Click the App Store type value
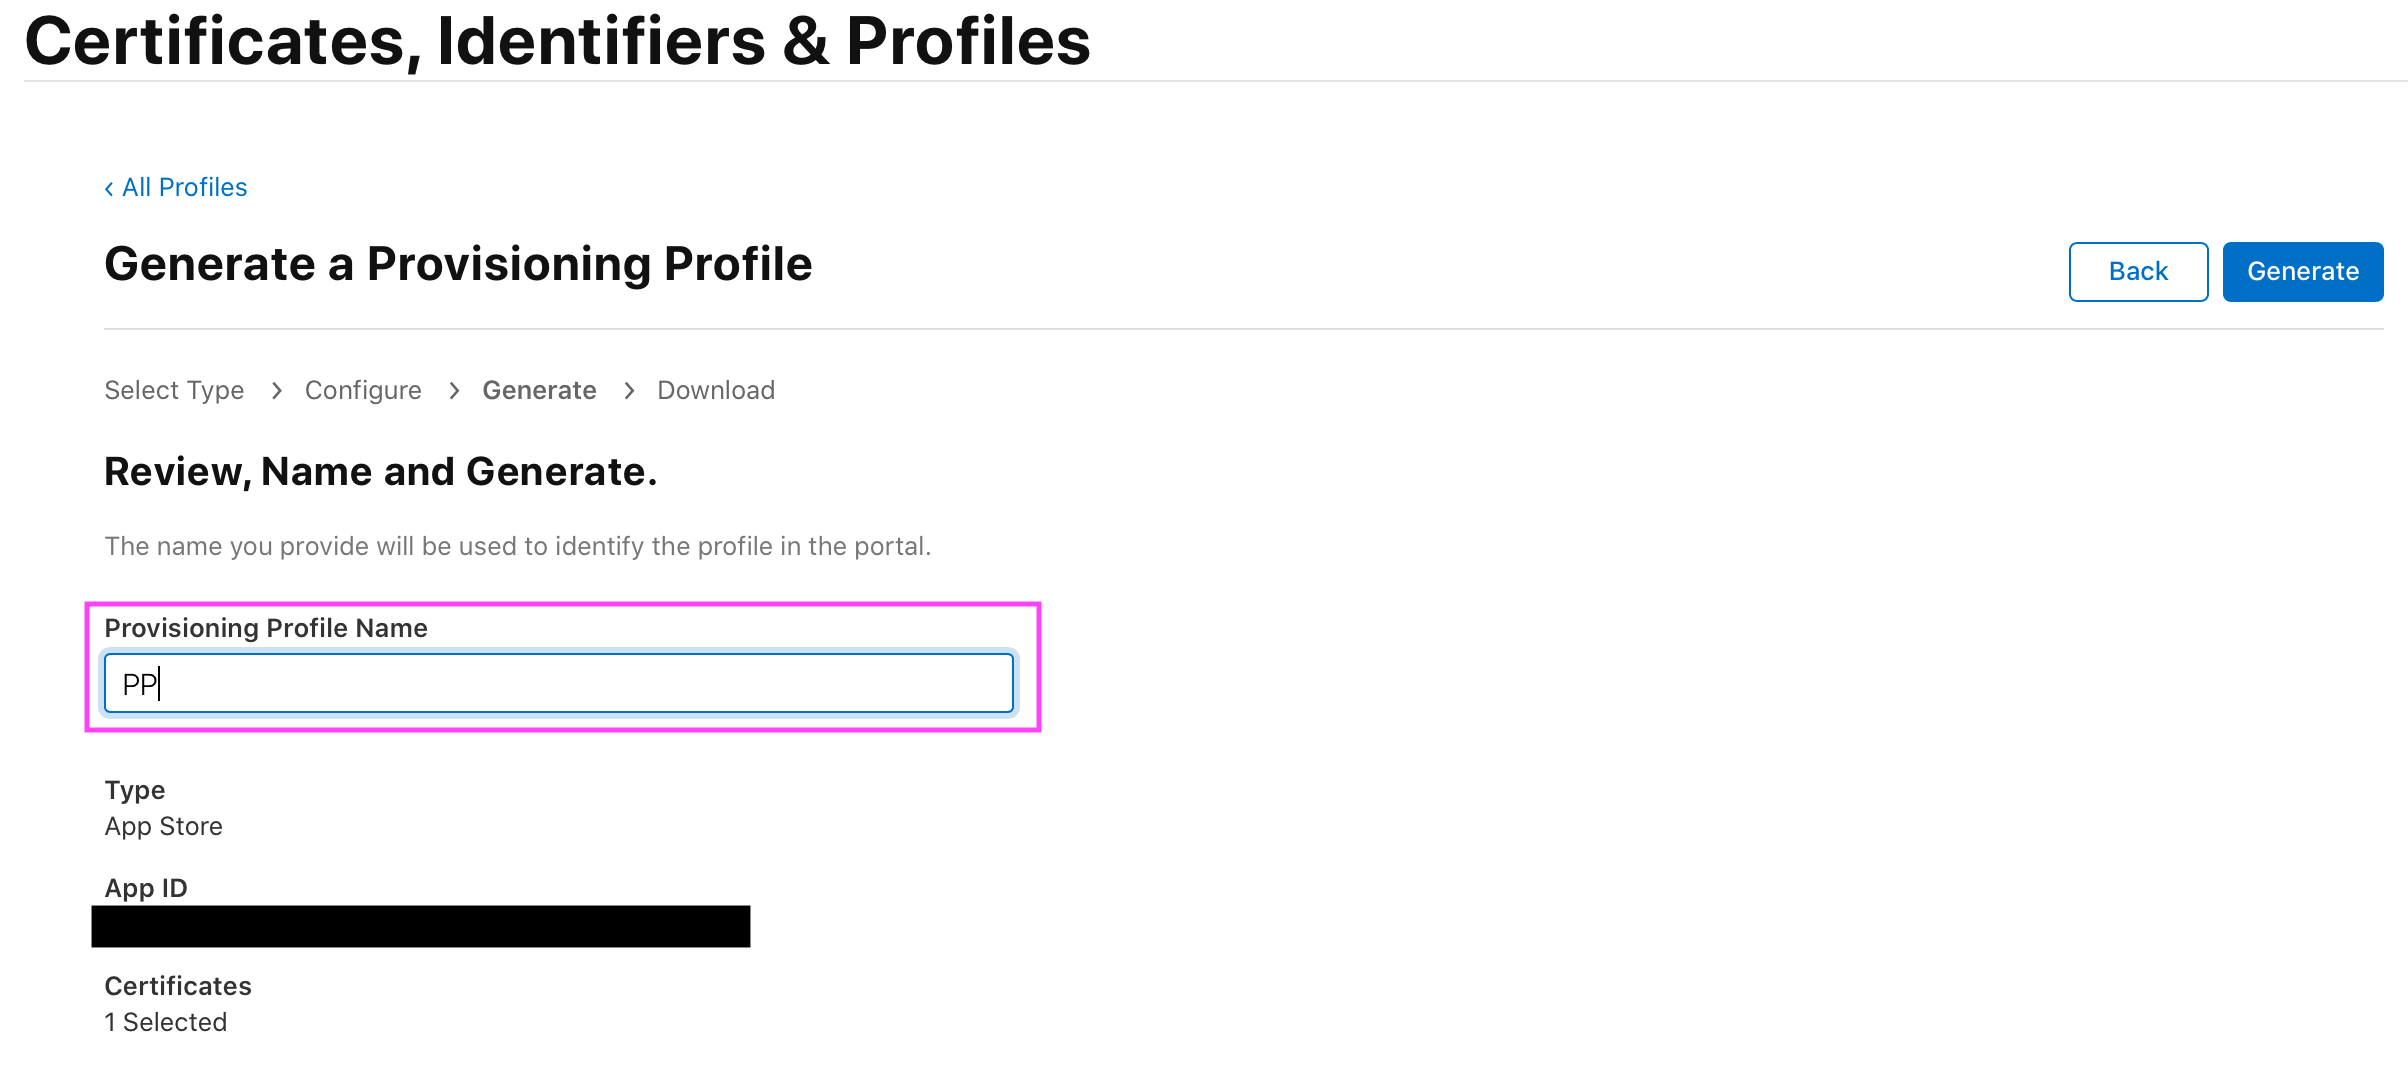Viewport: 2408px width, 1066px height. click(164, 827)
